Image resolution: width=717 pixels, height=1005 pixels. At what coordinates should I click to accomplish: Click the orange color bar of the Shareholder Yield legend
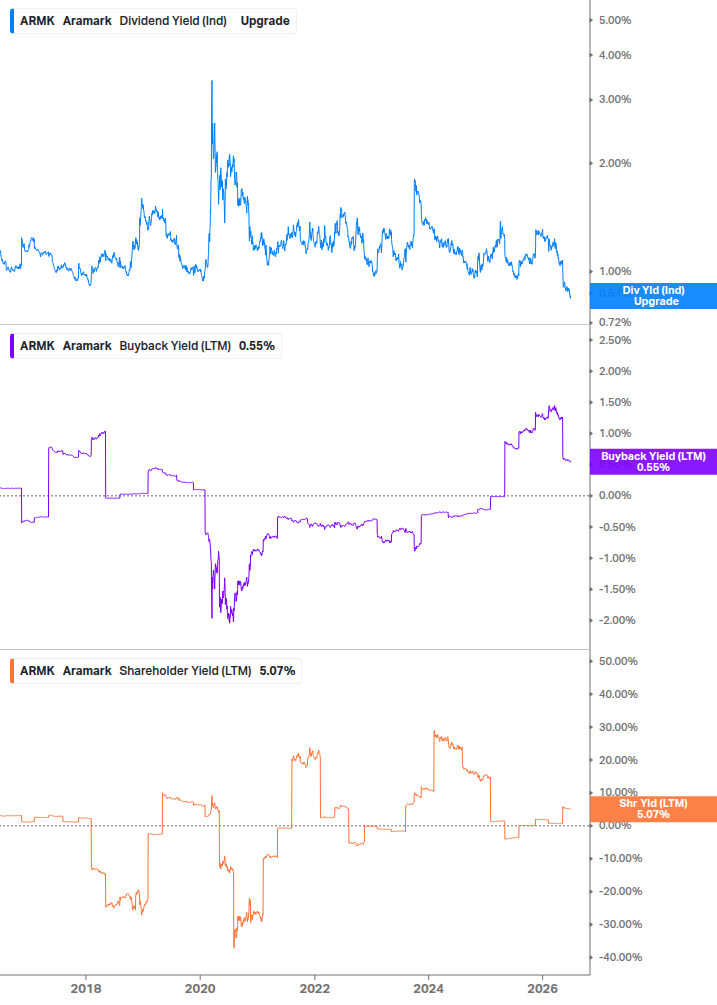[x=12, y=671]
